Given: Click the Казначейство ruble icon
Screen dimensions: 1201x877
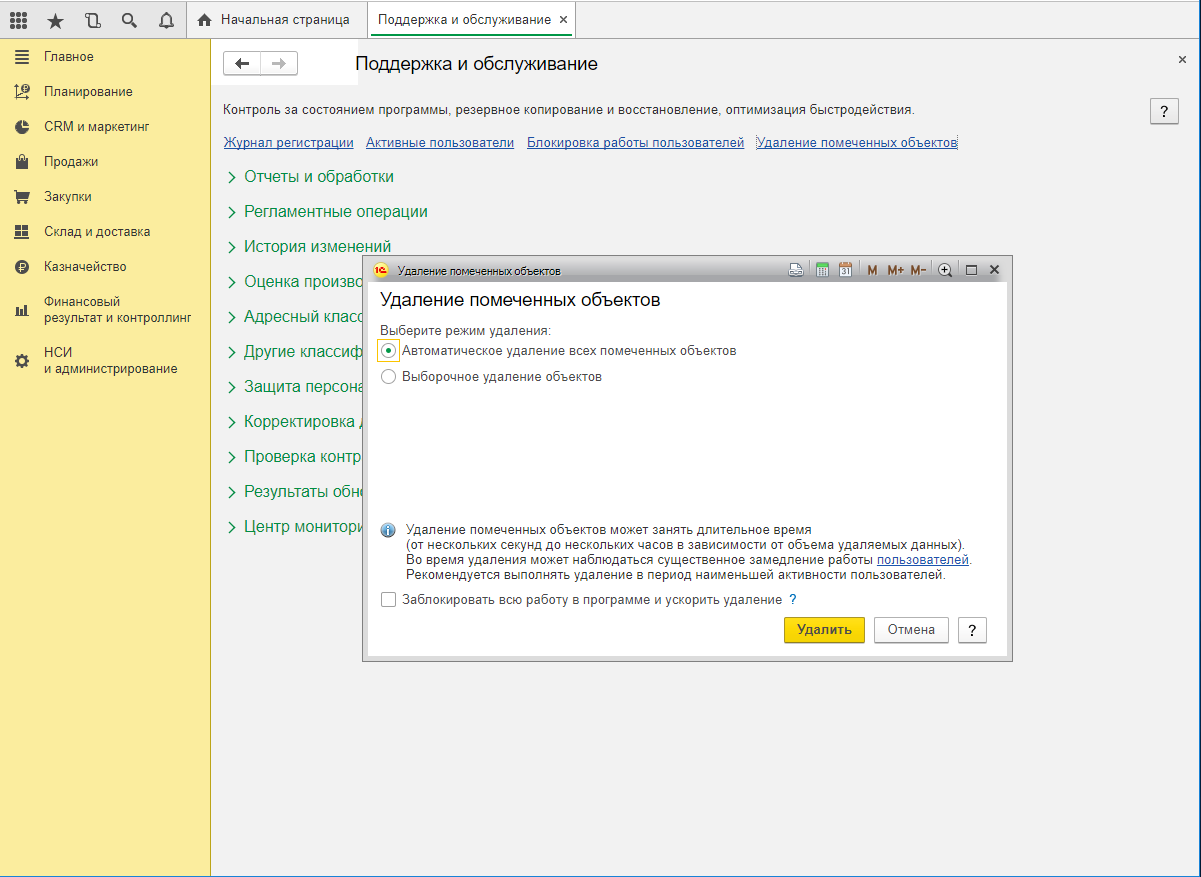Looking at the screenshot, I should (x=22, y=267).
